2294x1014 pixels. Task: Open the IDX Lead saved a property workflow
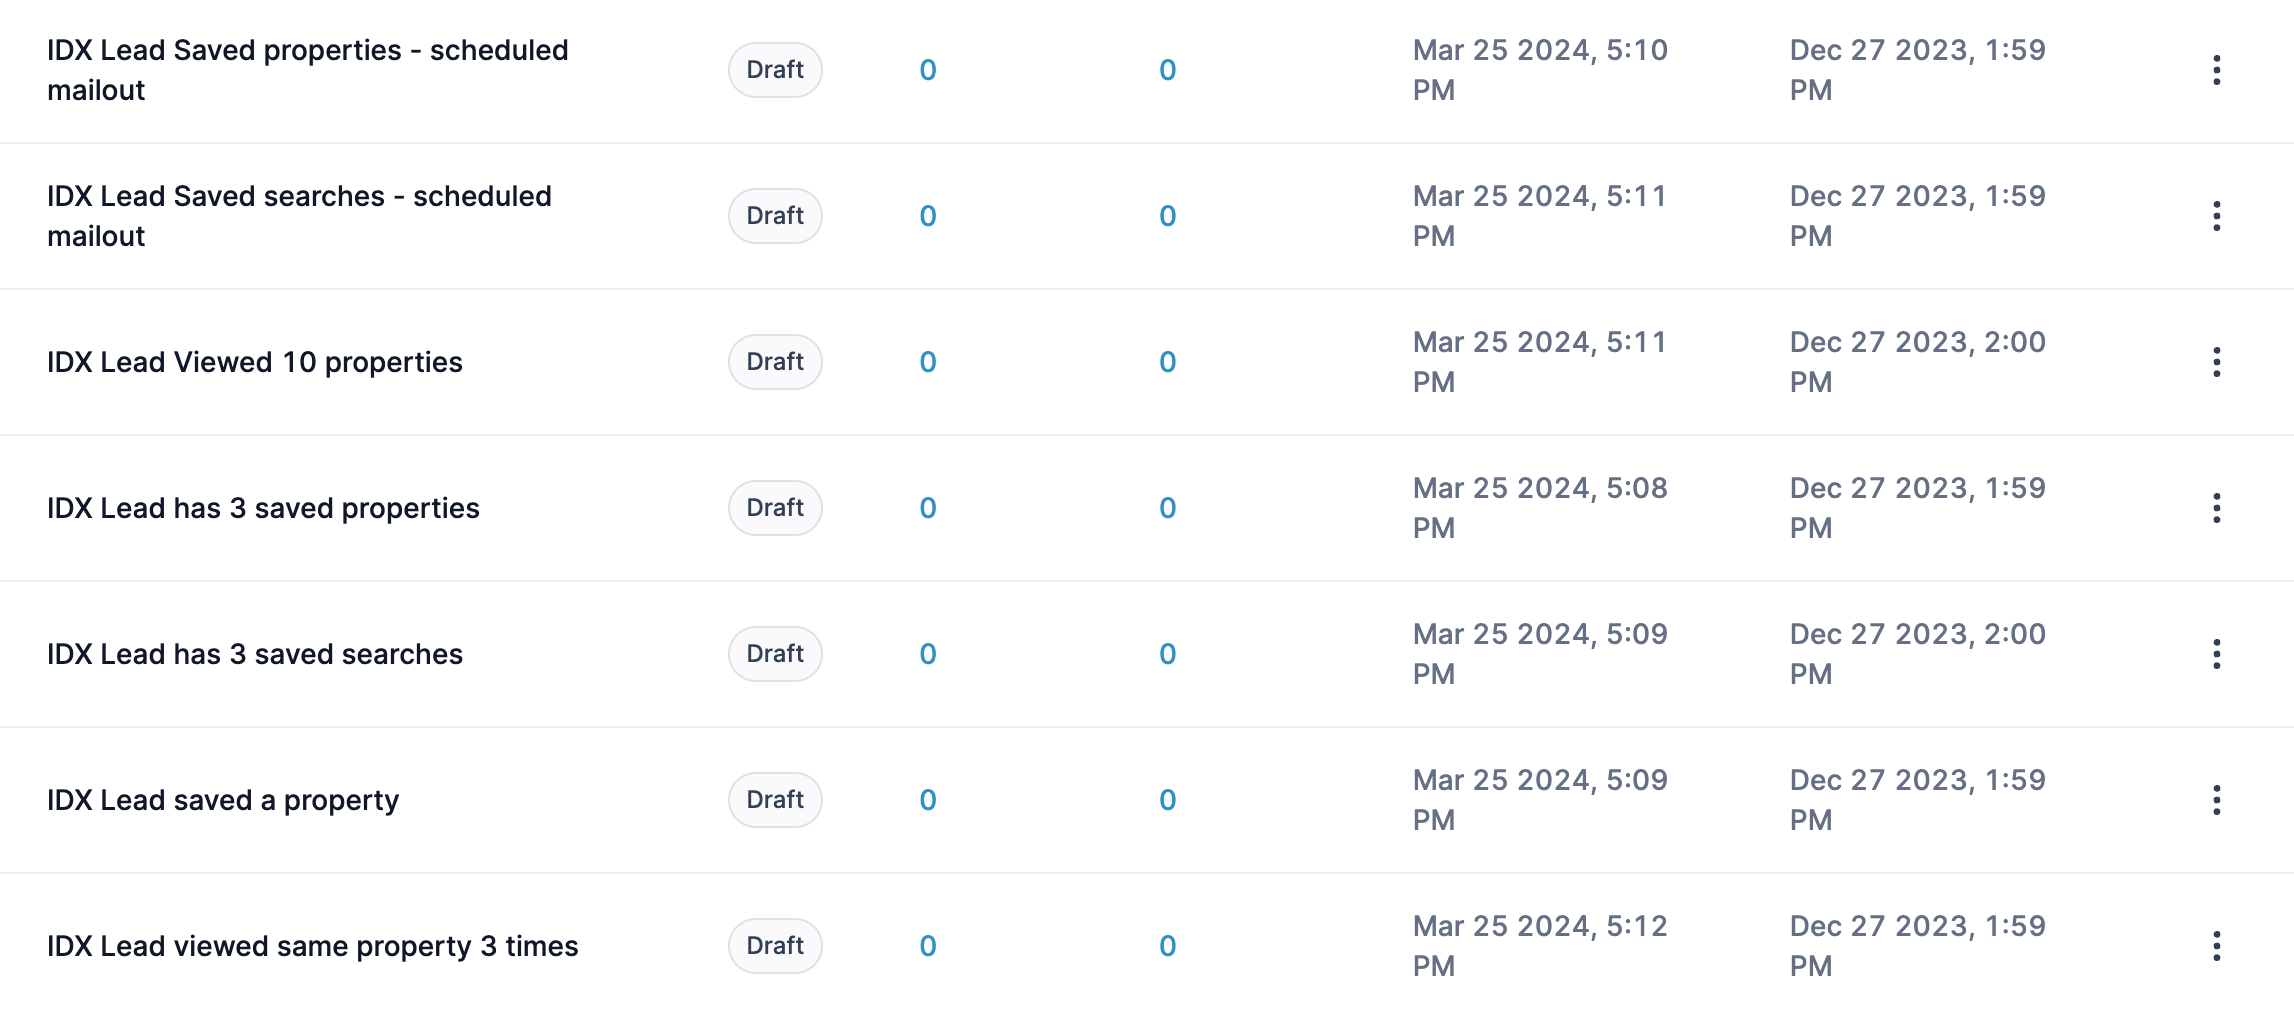coord(222,800)
